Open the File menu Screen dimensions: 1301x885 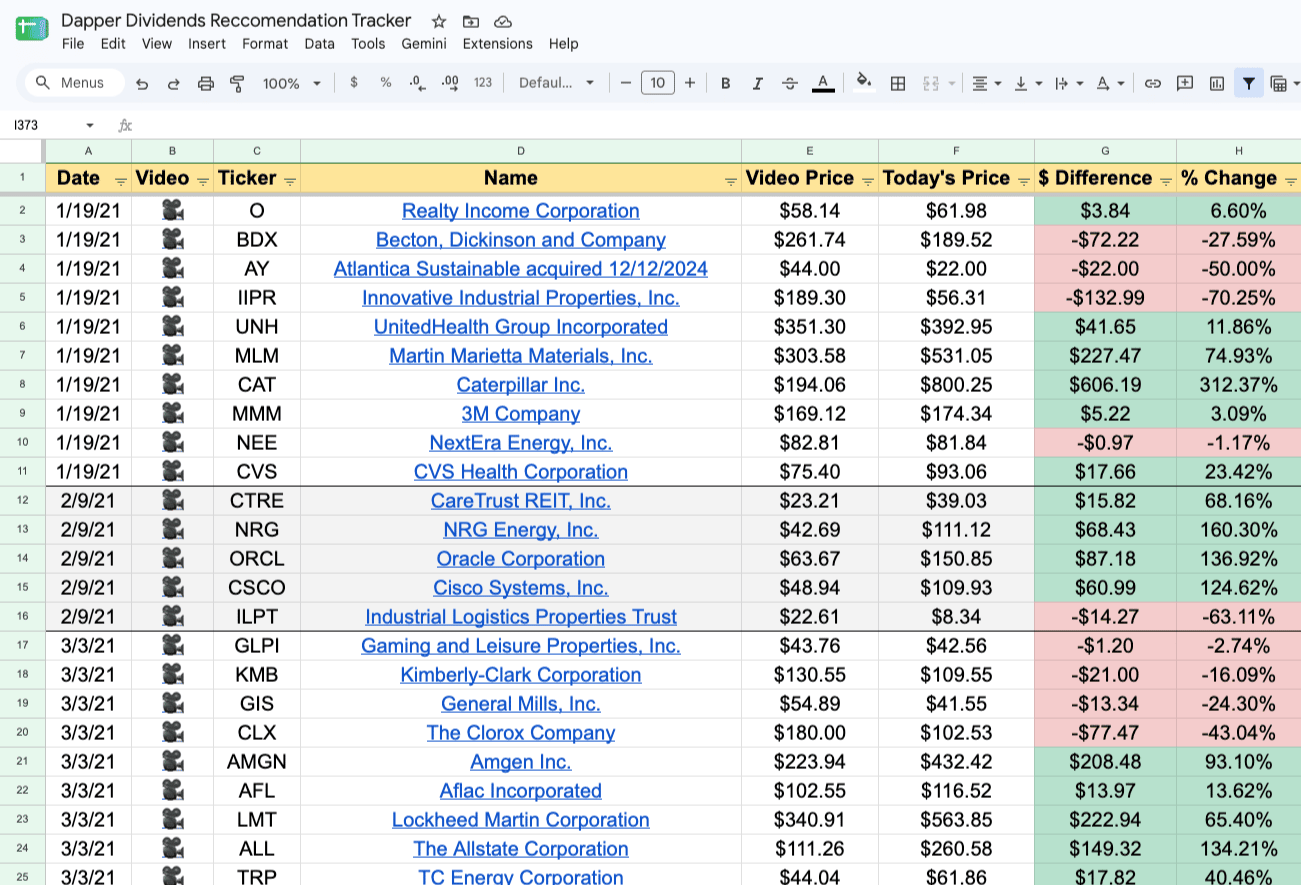tap(73, 44)
